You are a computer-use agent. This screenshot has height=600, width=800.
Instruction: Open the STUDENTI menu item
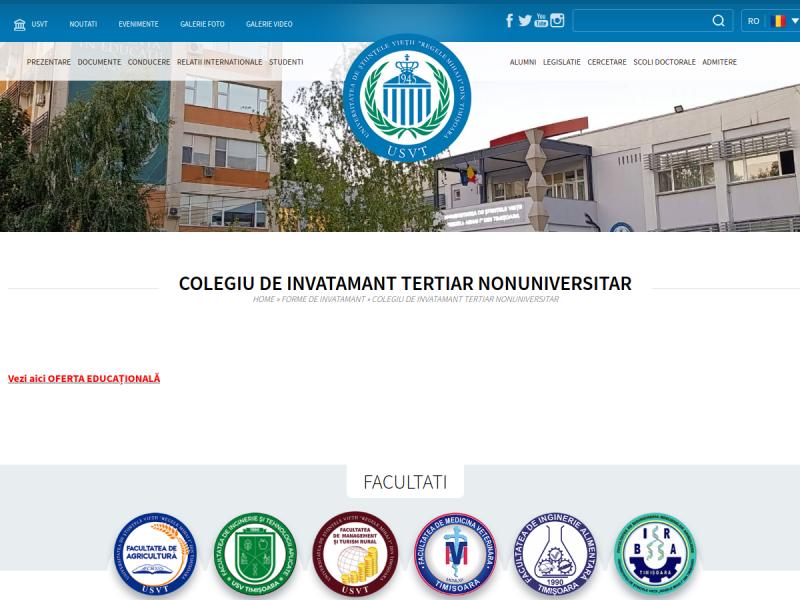[287, 61]
